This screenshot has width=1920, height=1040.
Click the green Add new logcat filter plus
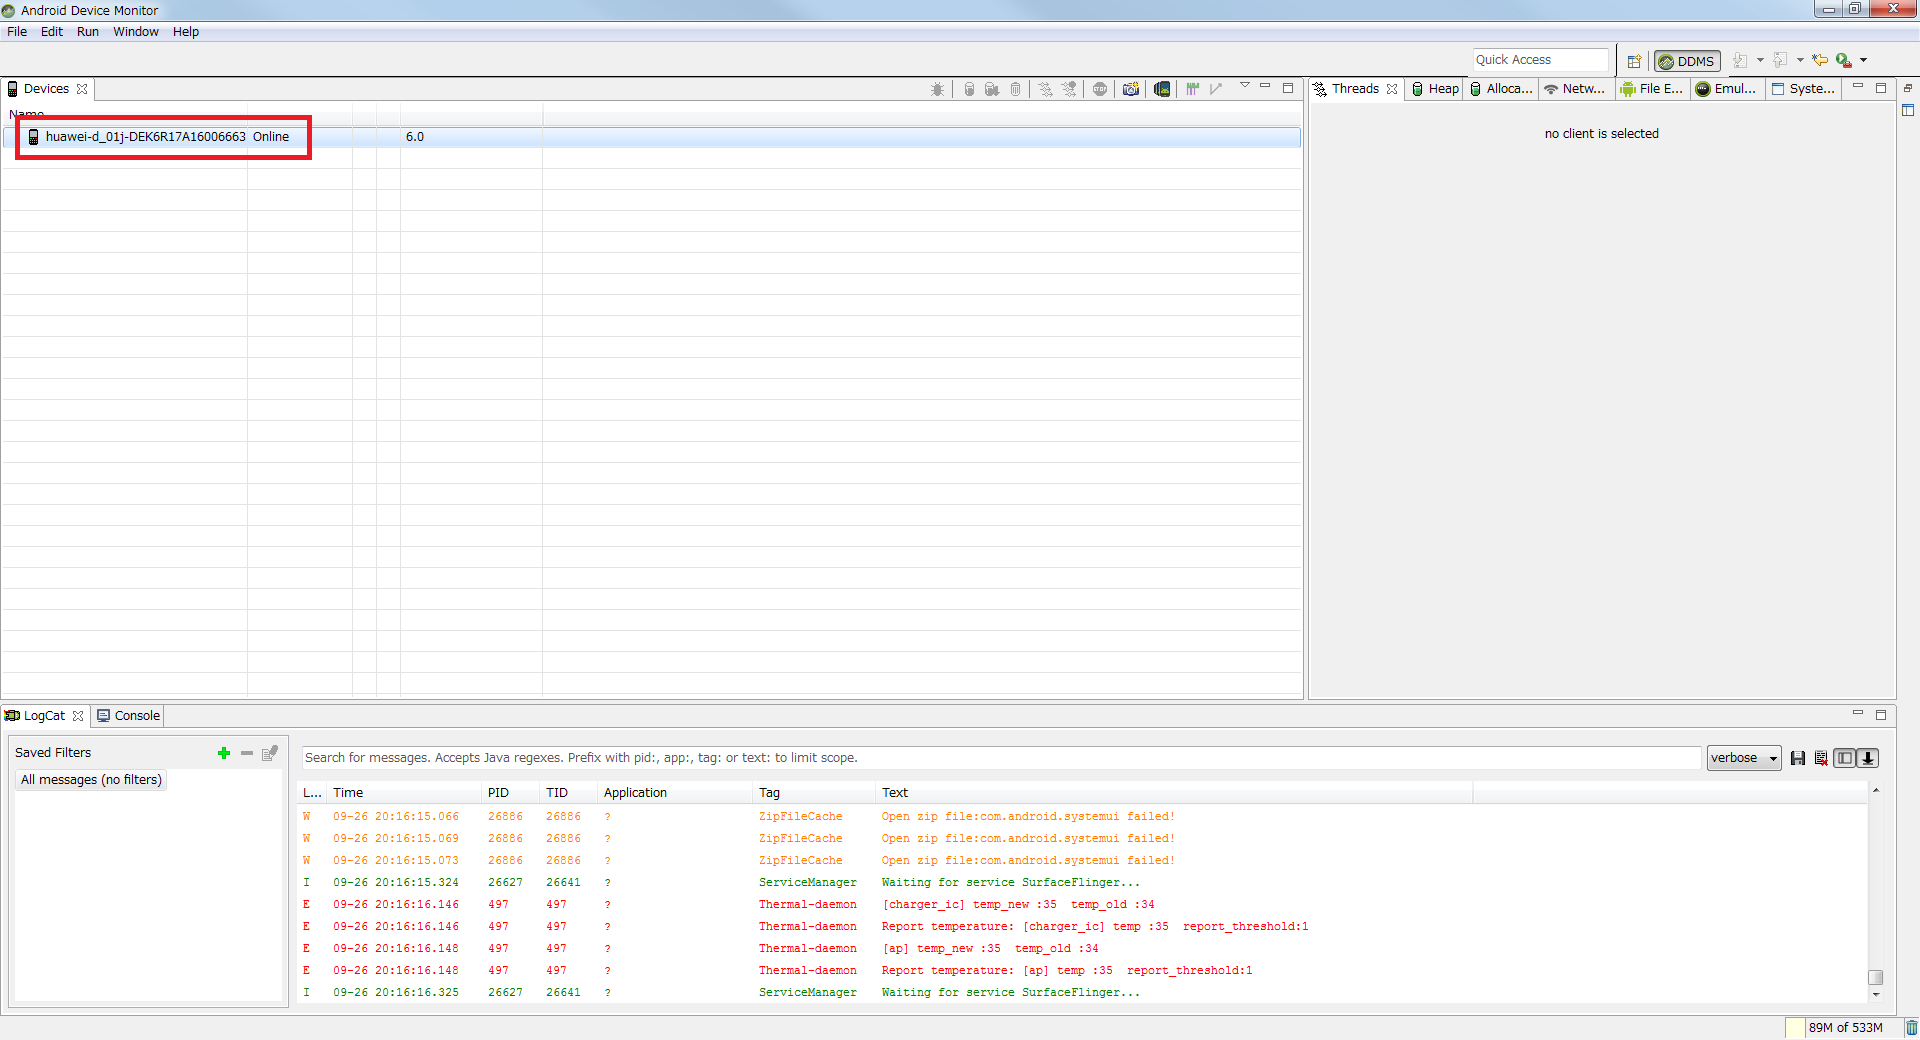(x=224, y=753)
